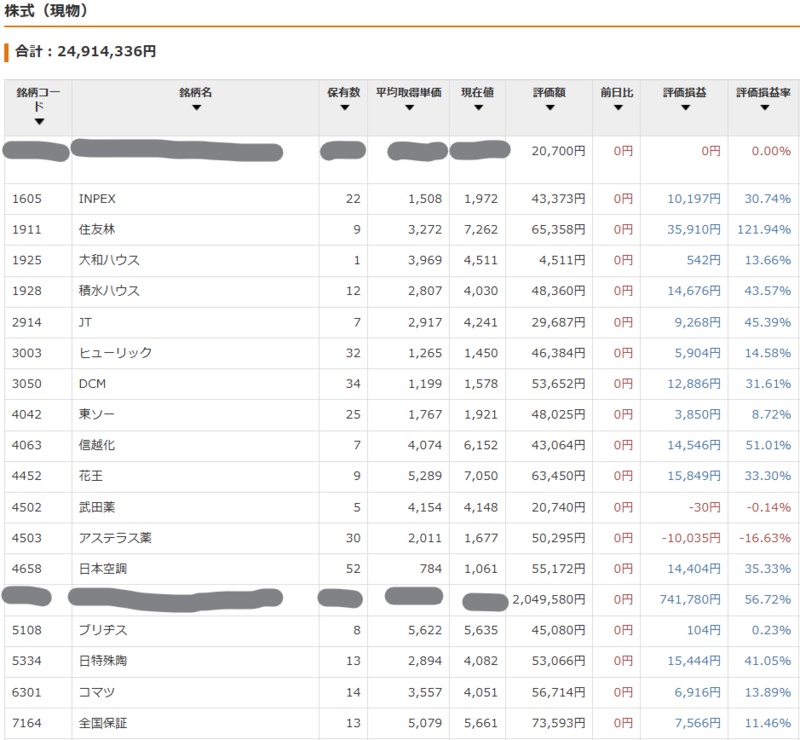Select stock code 1928

(x=27, y=291)
